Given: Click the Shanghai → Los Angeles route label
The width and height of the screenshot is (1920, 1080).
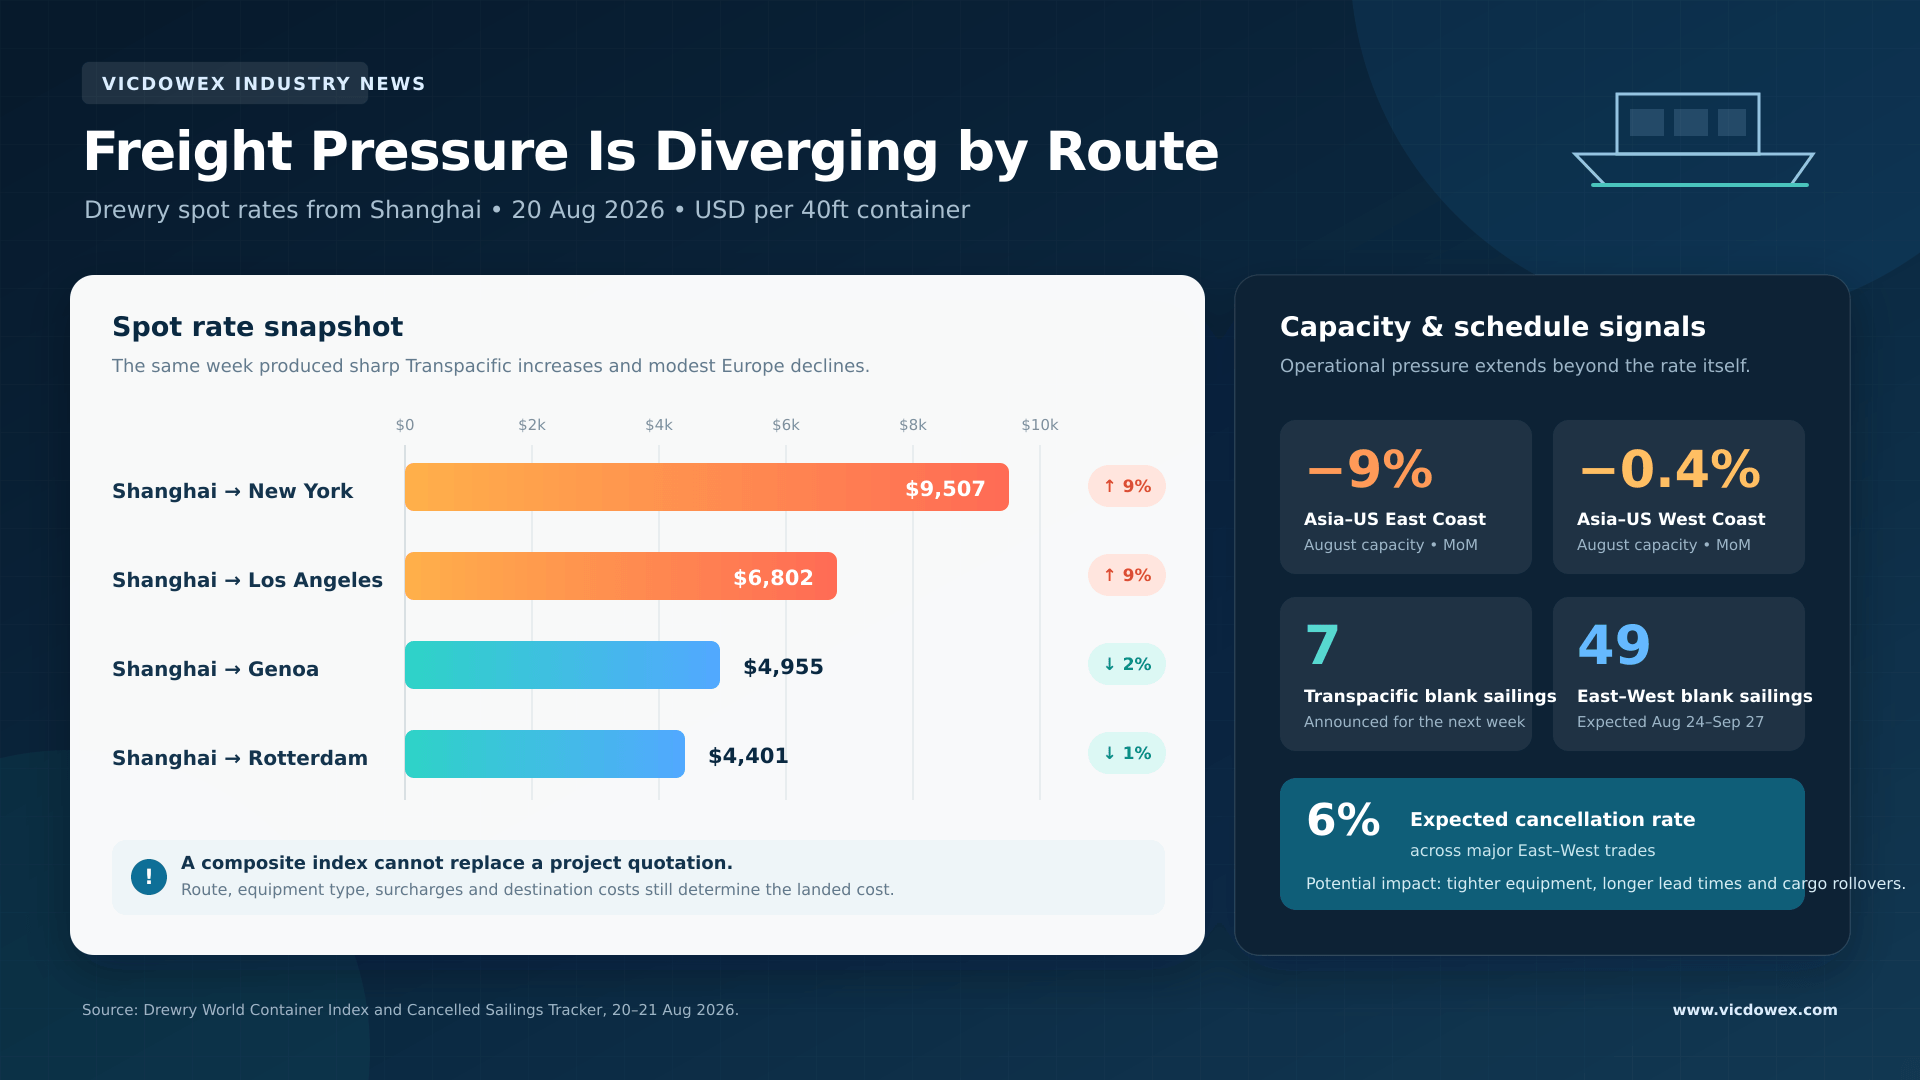Looking at the screenshot, I should pyautogui.click(x=247, y=580).
